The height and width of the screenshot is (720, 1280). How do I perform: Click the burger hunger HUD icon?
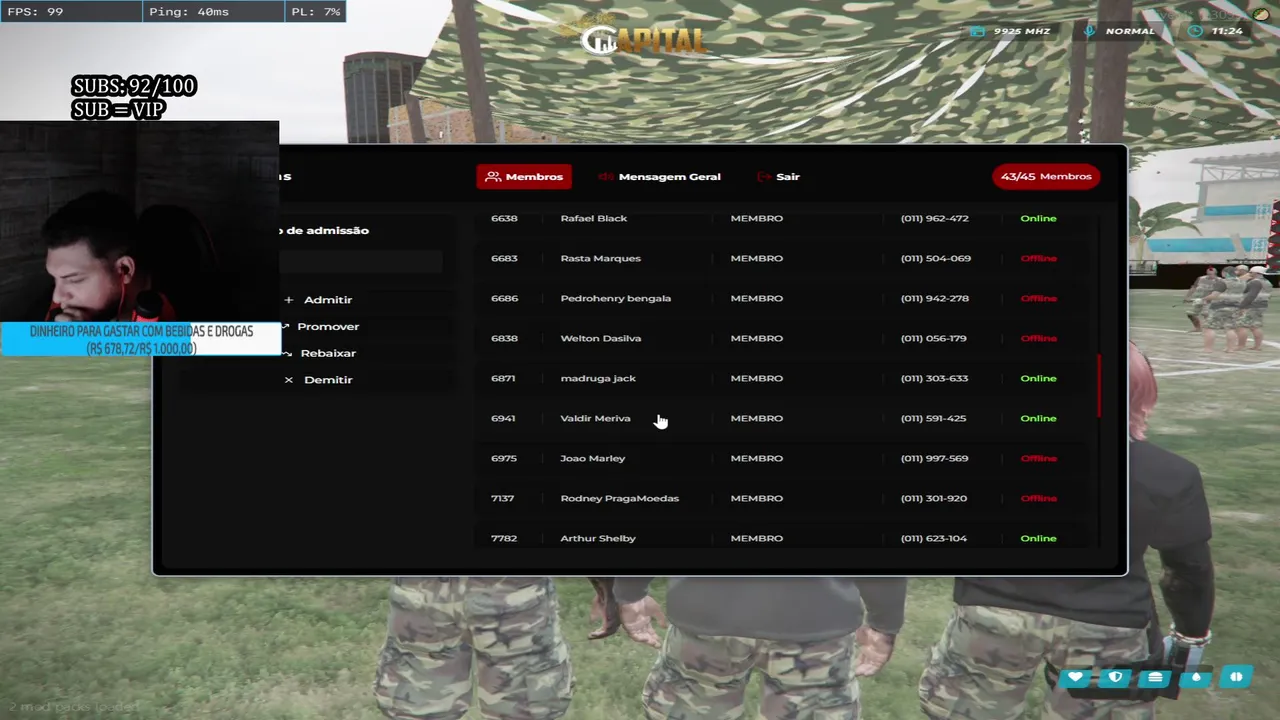click(1156, 677)
